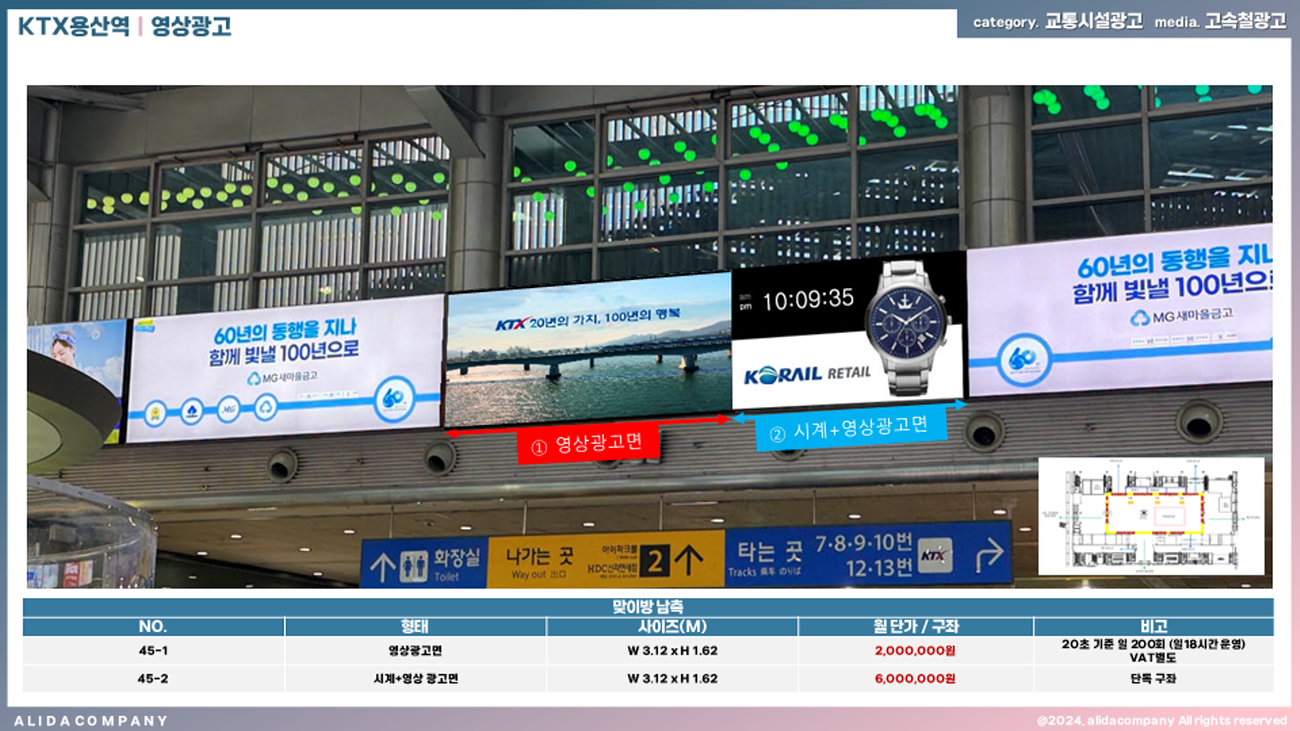Click the ALIDACOMPANY footer text

point(91,720)
